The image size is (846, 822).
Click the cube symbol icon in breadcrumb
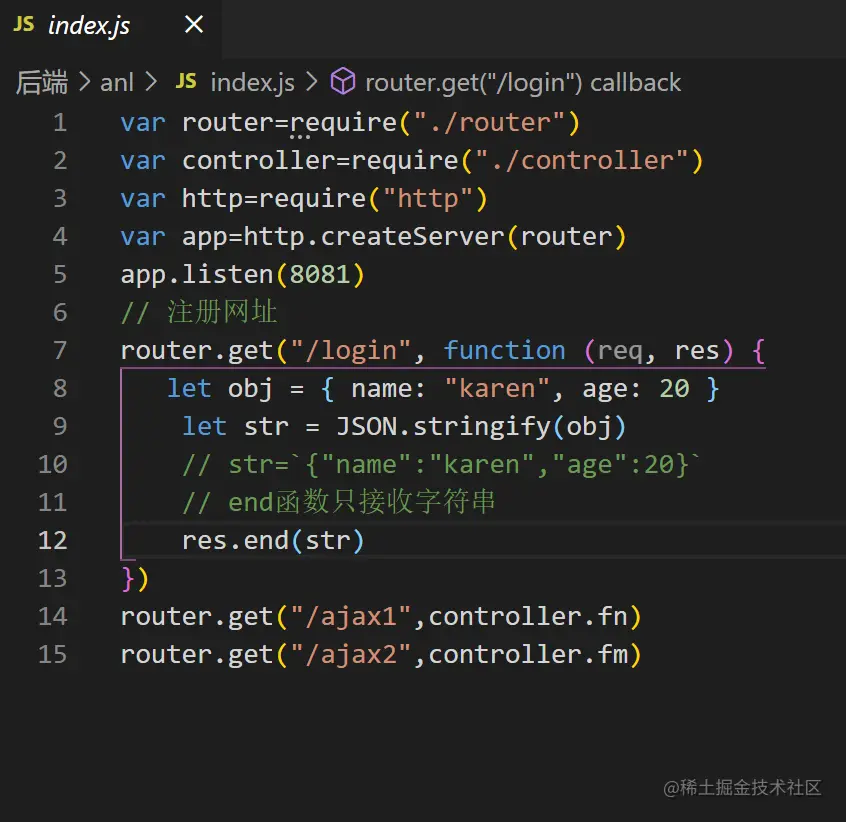pyautogui.click(x=343, y=81)
